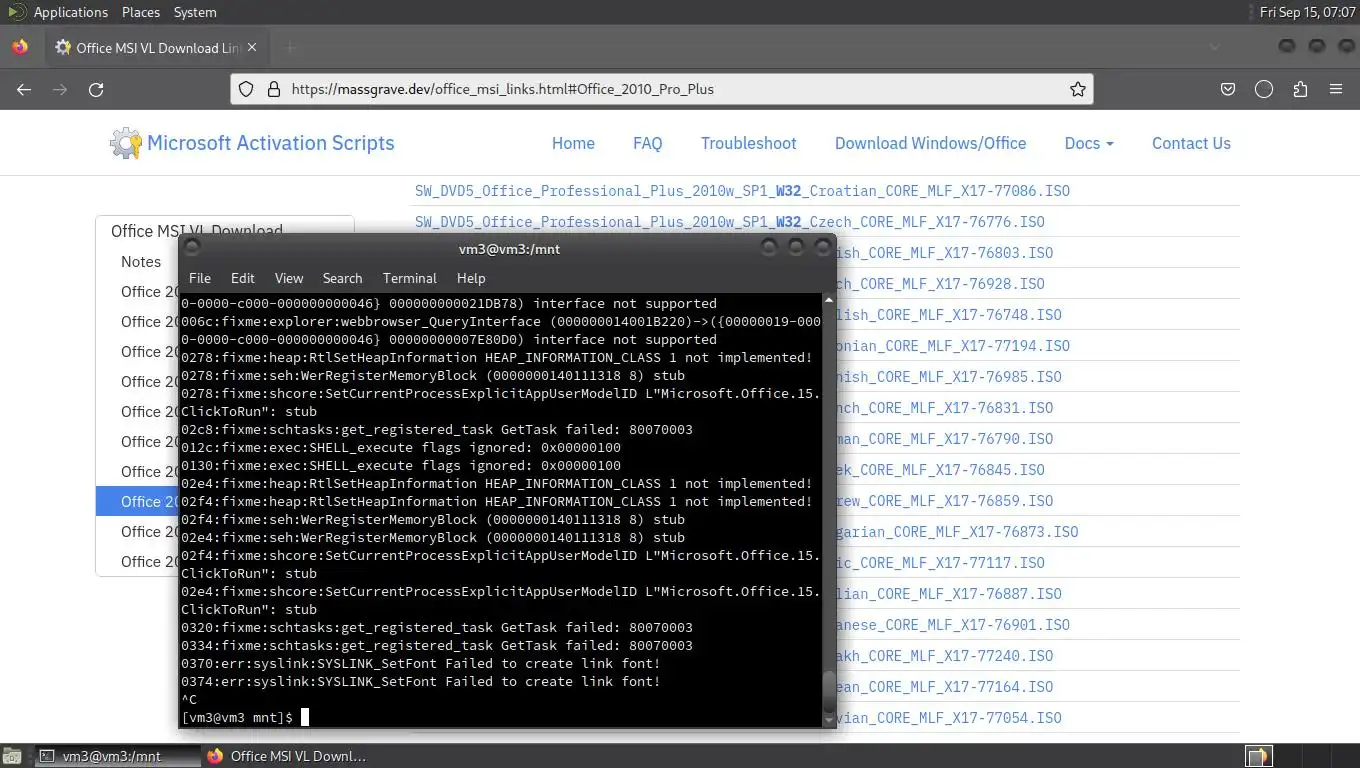Open the Places menu
Screen dimensions: 1360x768
click(141, 12)
